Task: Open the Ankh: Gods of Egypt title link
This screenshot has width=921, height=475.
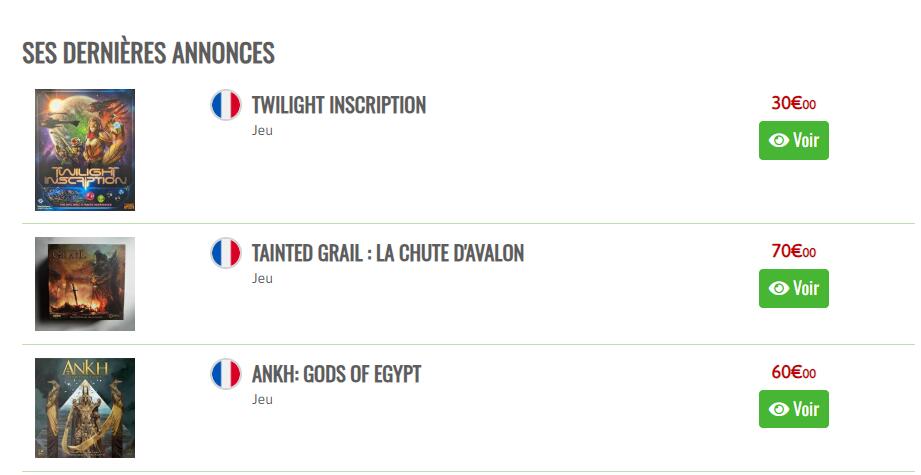Action: click(x=337, y=374)
